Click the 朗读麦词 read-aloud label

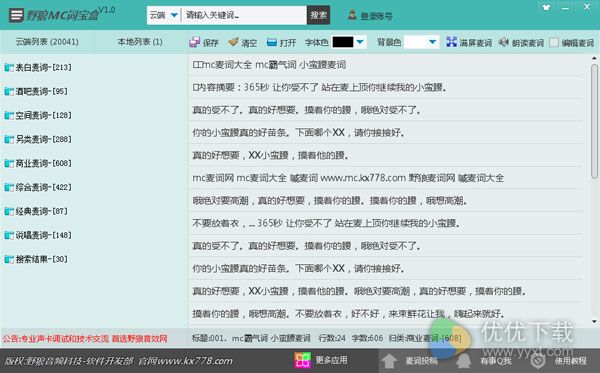pos(528,42)
